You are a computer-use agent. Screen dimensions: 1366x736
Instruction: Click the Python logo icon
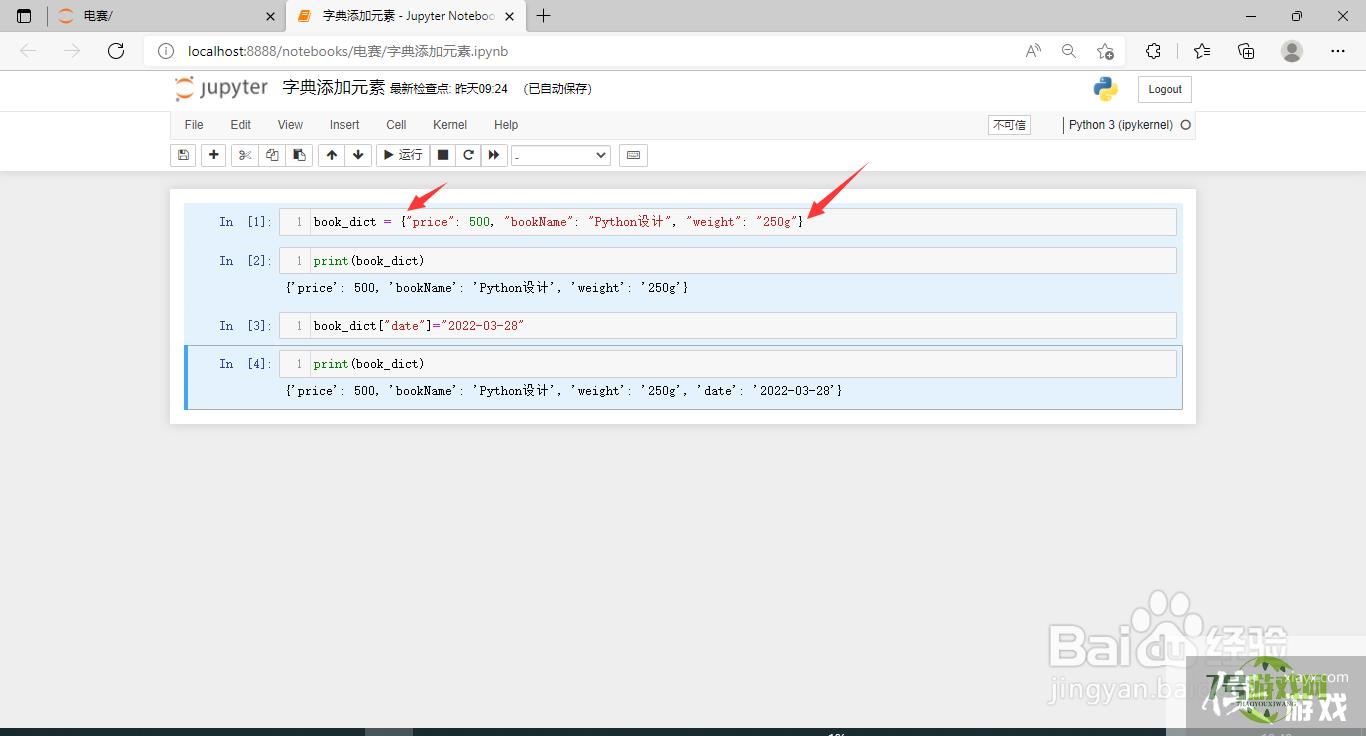pos(1105,89)
